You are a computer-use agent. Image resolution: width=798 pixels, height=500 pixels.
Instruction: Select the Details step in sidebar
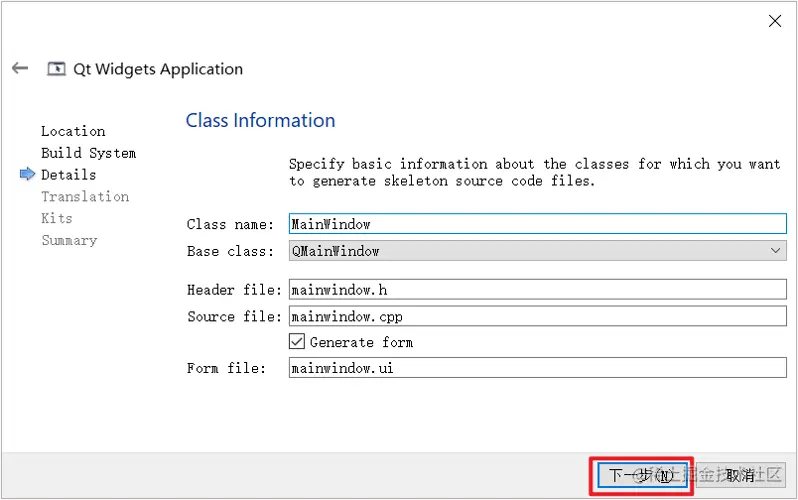(x=68, y=175)
